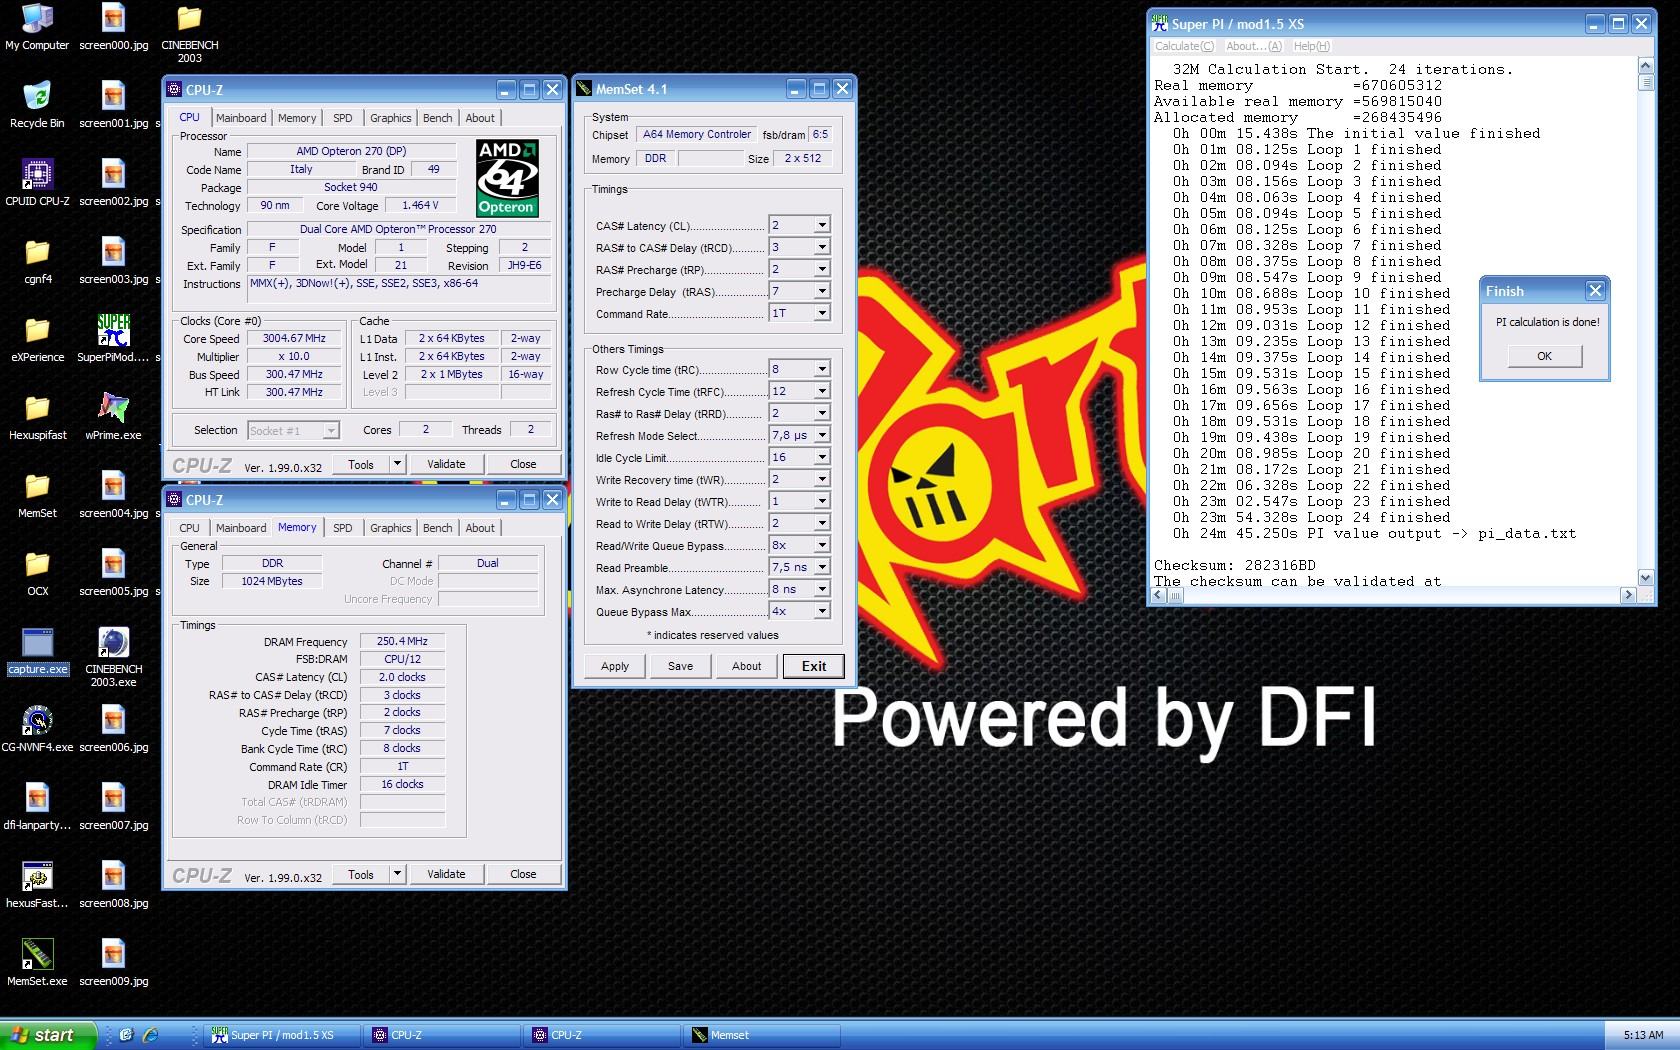Expand the RAS# to CAS# Delay (tRCD) dropdown

[x=821, y=247]
